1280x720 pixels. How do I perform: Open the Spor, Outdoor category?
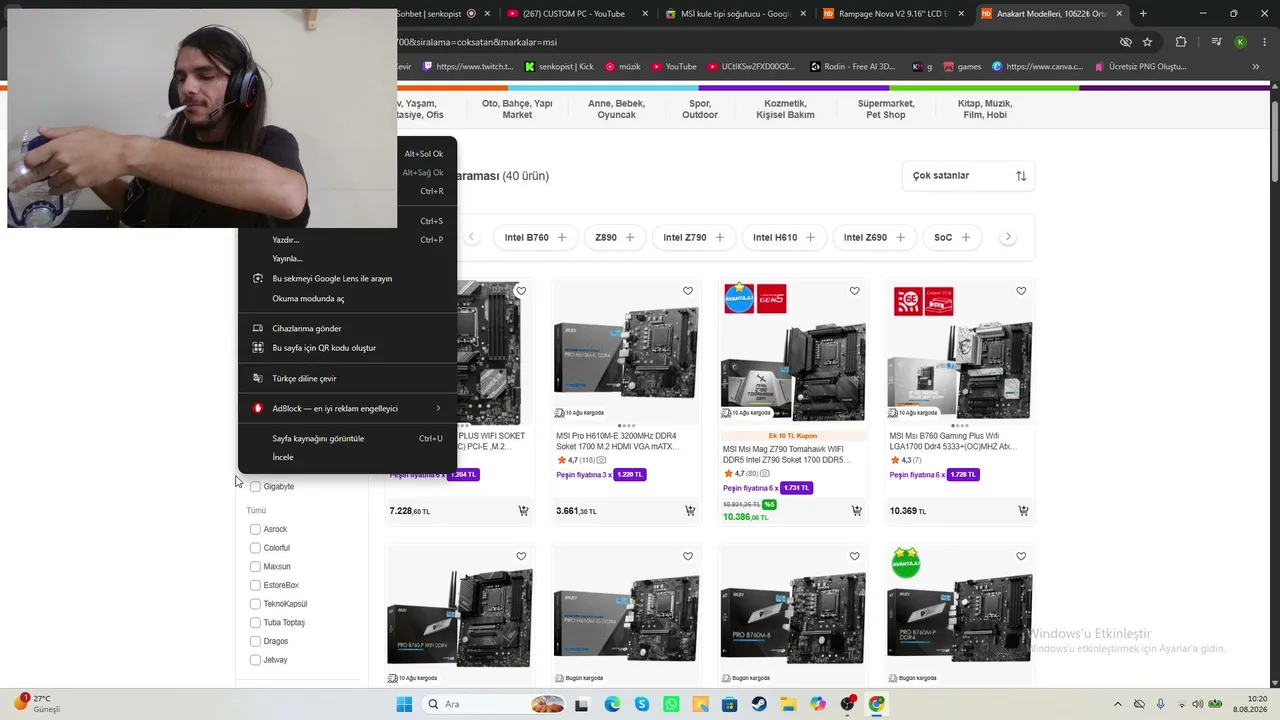click(700, 109)
